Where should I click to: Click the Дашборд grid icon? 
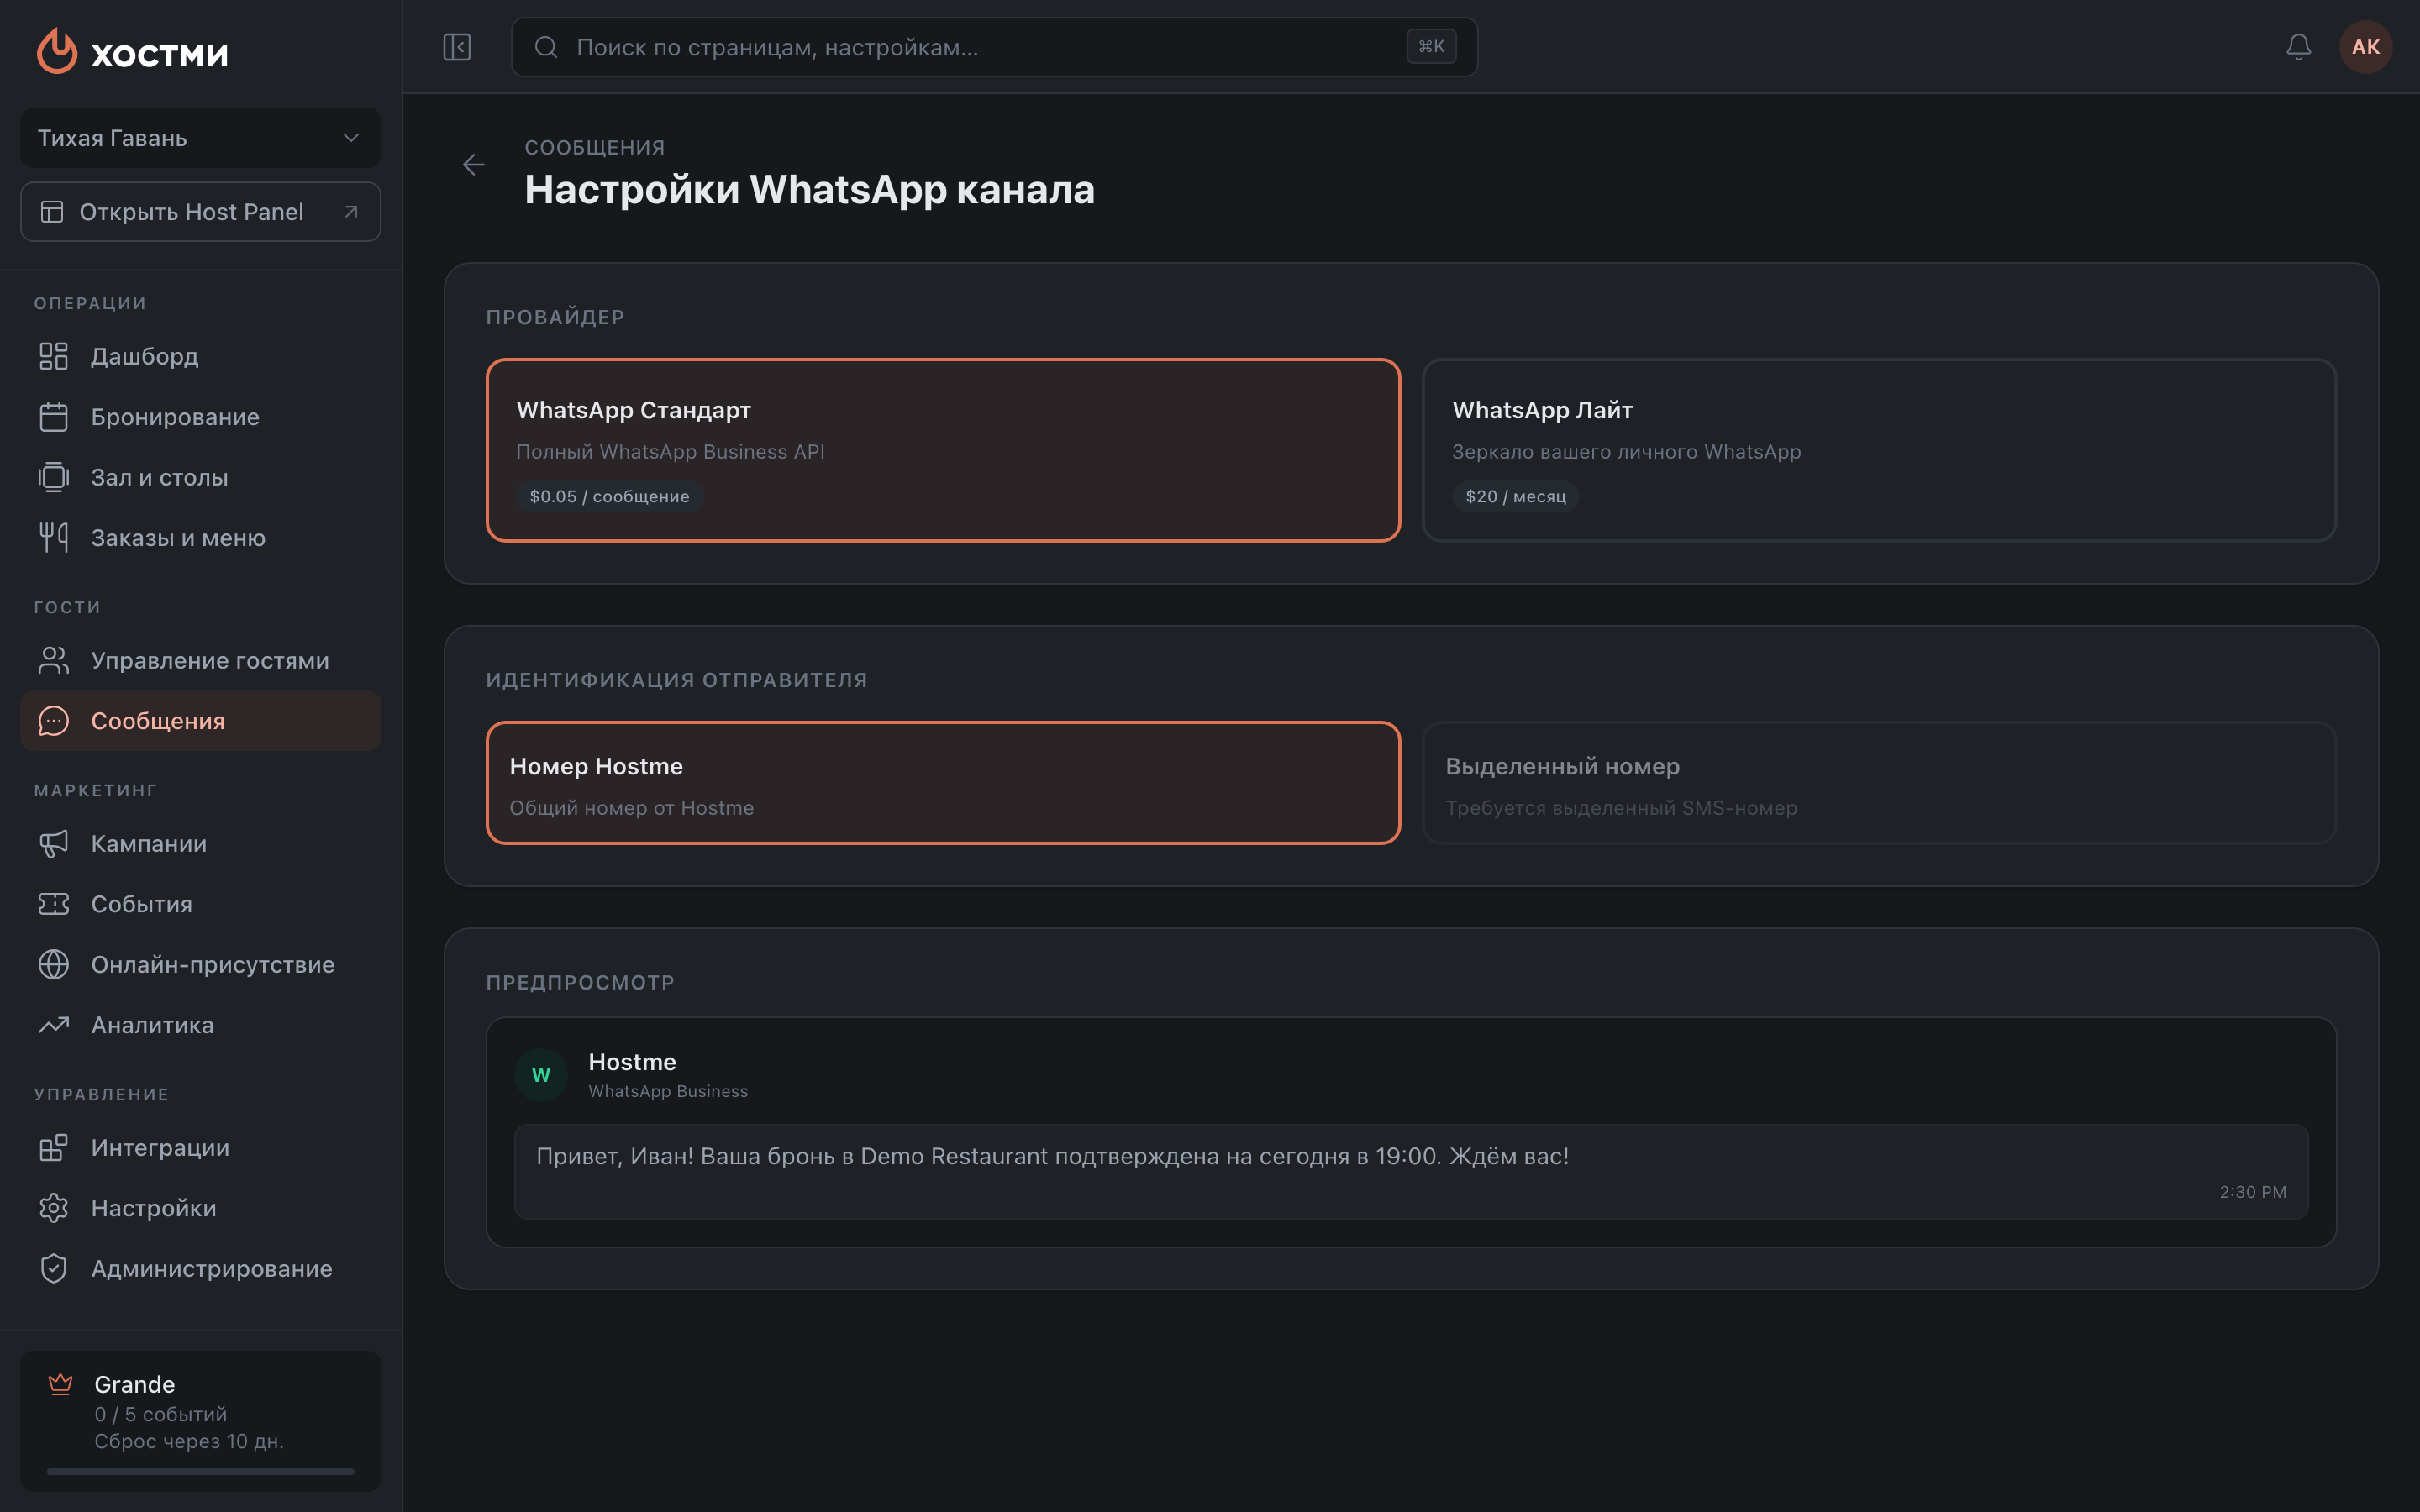pos(54,356)
